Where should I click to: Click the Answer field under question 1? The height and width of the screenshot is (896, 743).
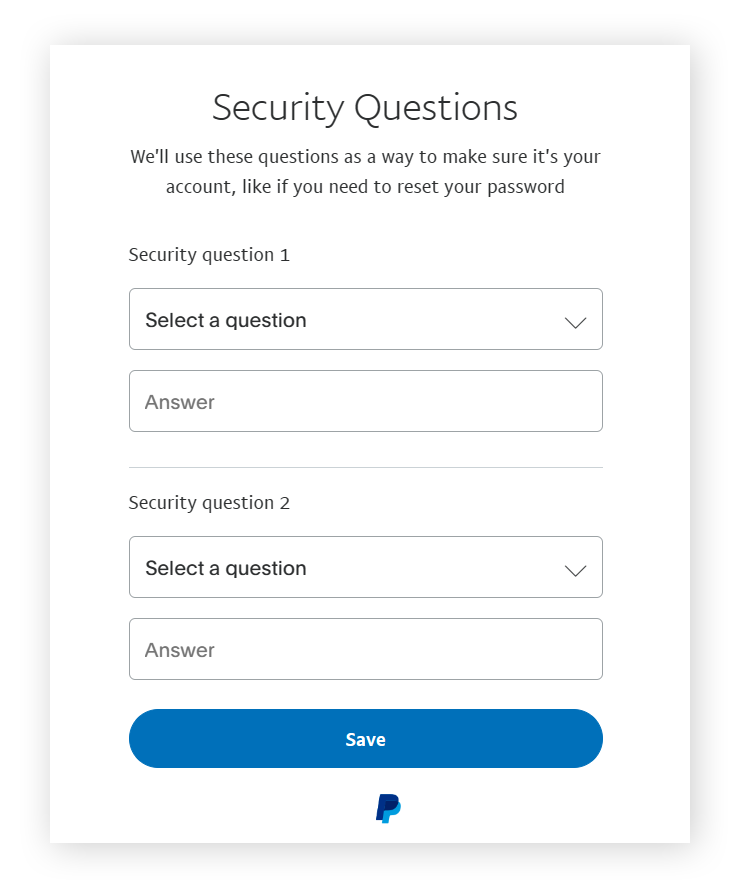click(365, 401)
